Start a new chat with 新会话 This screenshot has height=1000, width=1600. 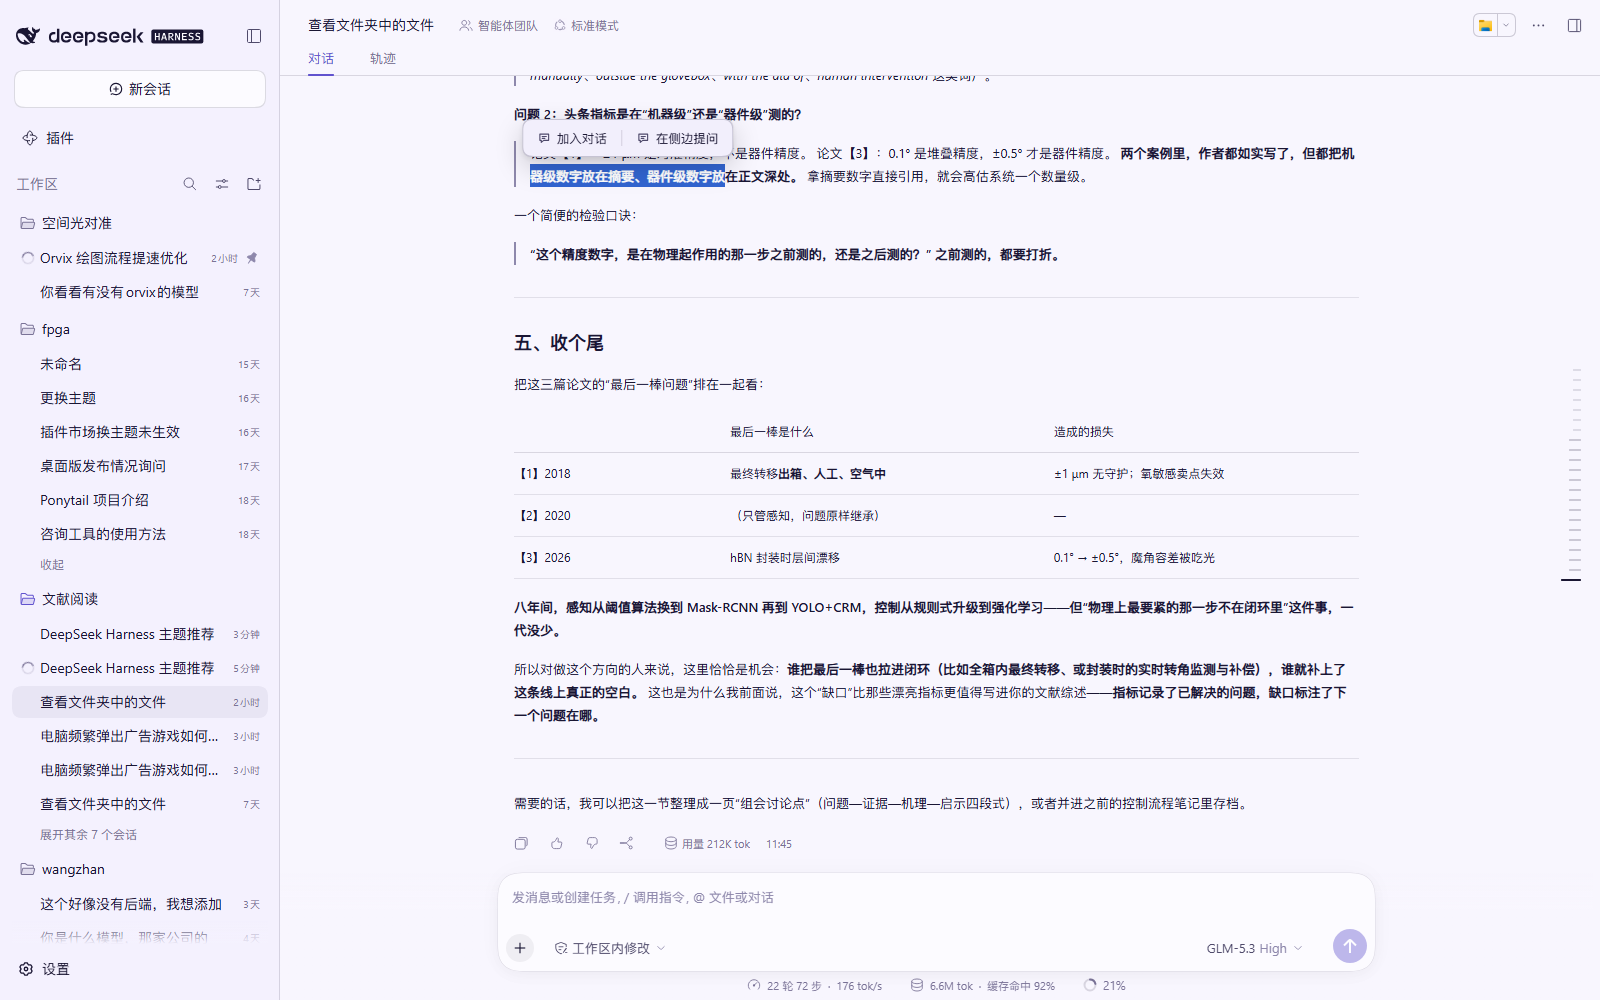140,89
